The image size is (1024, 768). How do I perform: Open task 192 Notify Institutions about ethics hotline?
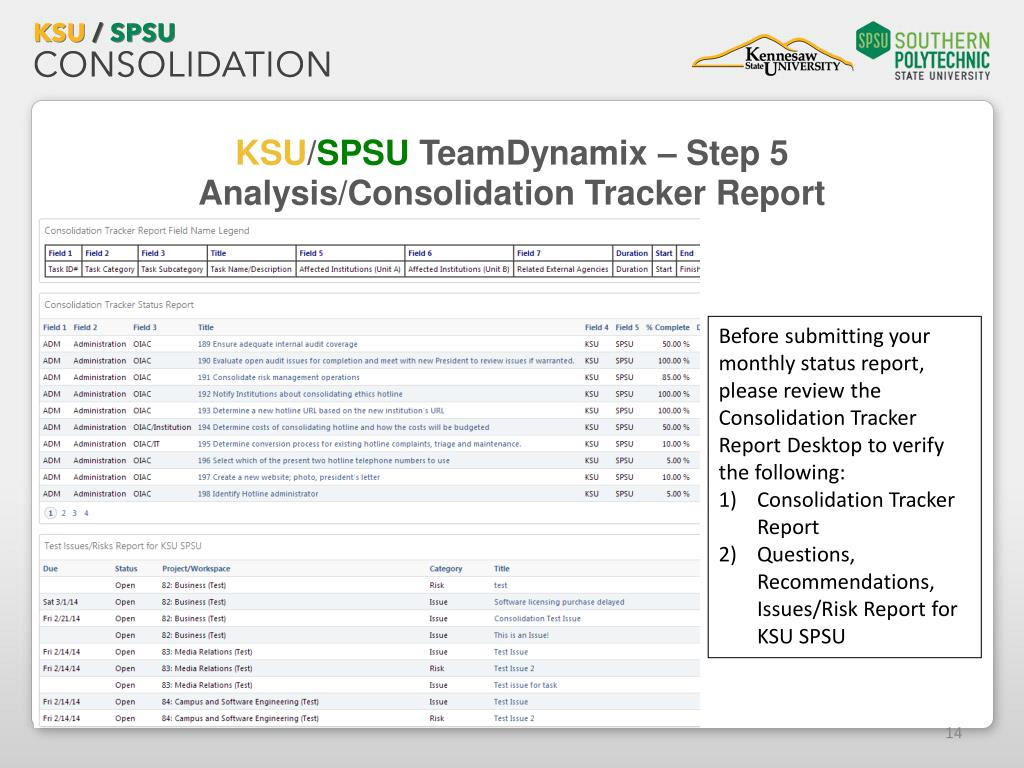300,394
